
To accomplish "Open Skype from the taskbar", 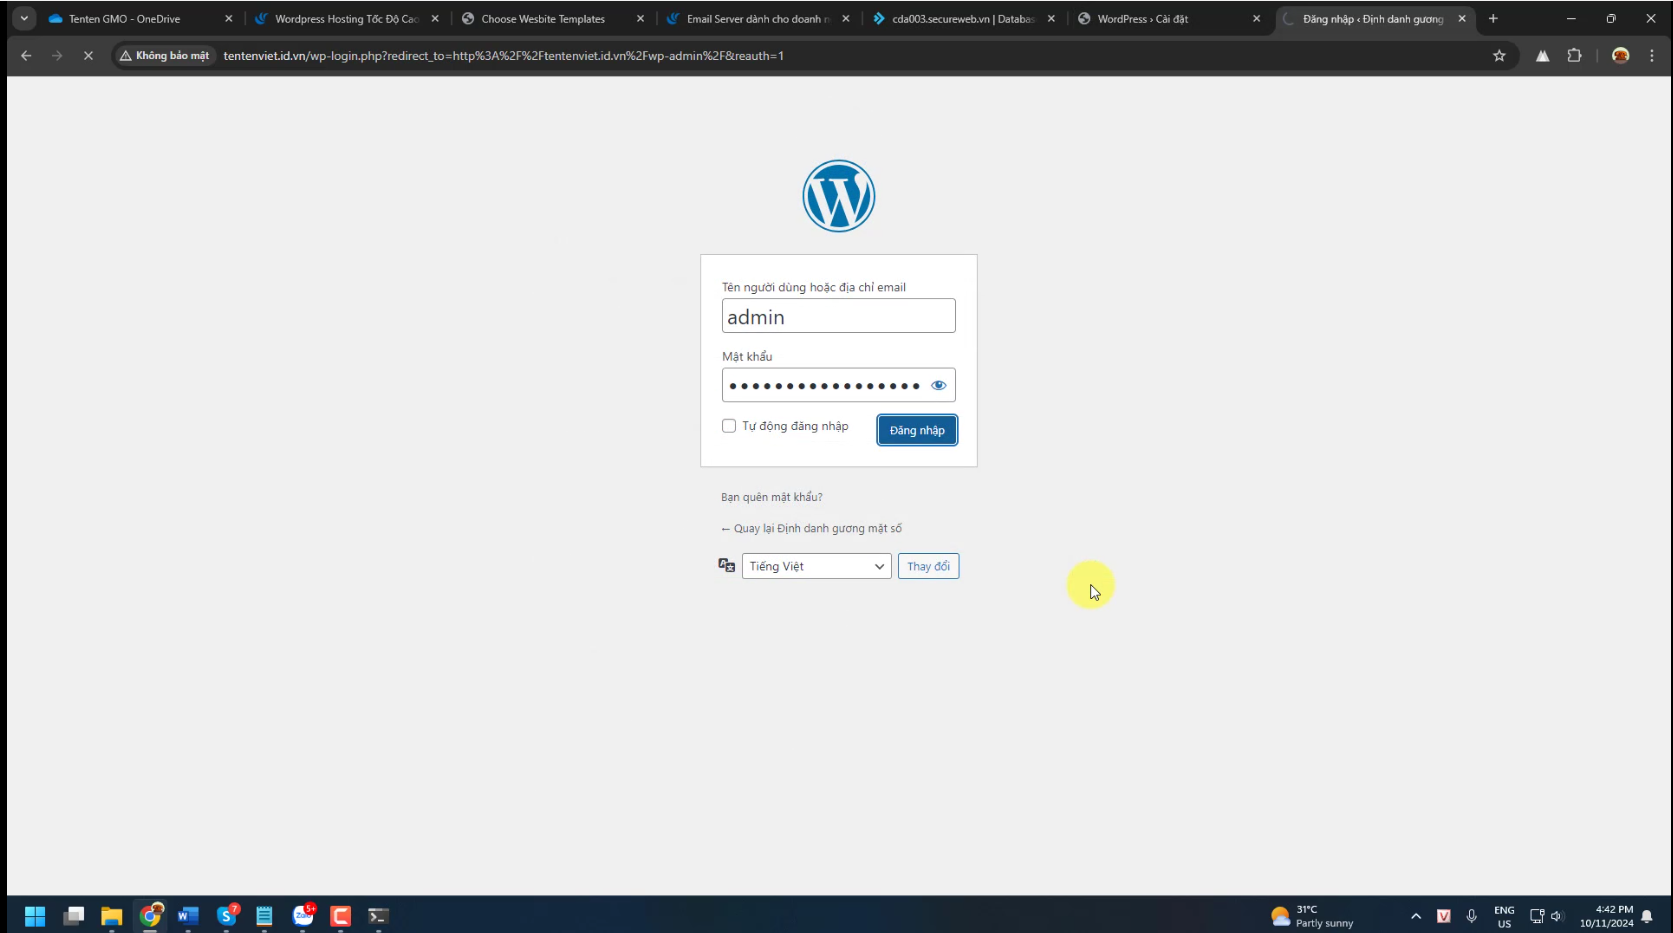I will 227,915.
